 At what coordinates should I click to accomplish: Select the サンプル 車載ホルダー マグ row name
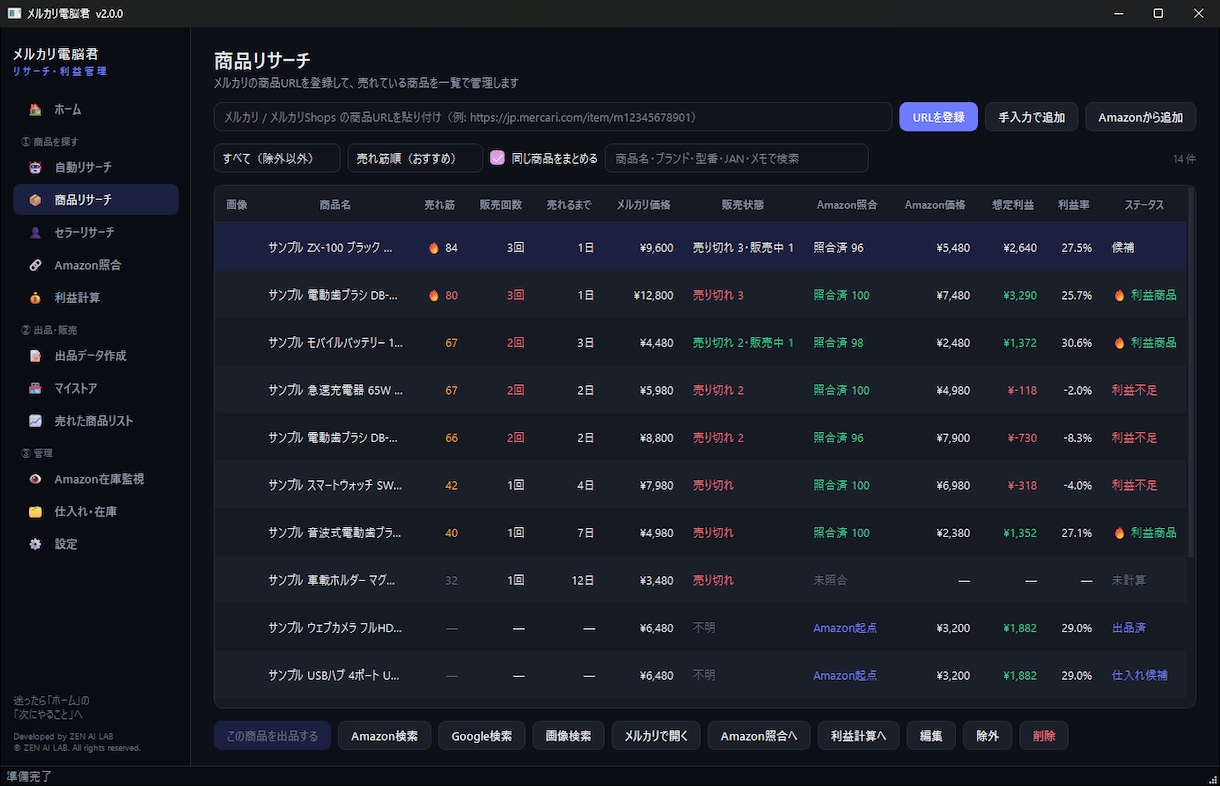(332, 580)
